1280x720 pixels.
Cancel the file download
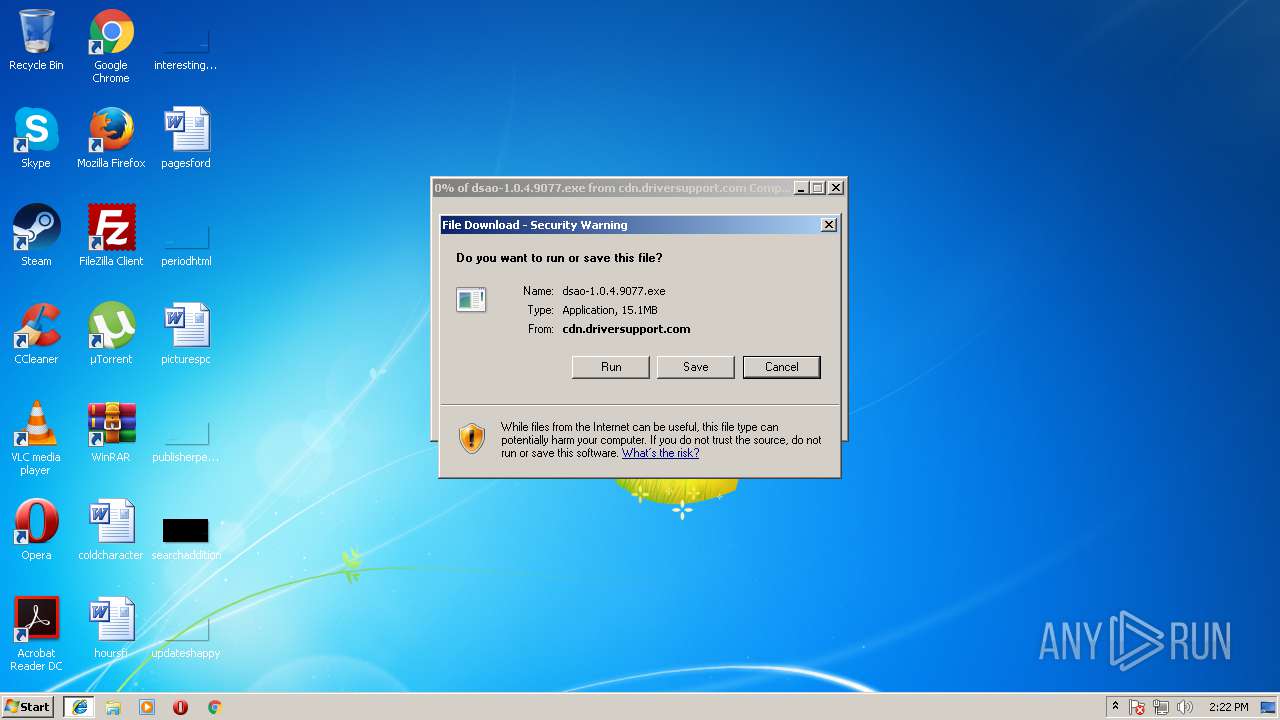[782, 367]
